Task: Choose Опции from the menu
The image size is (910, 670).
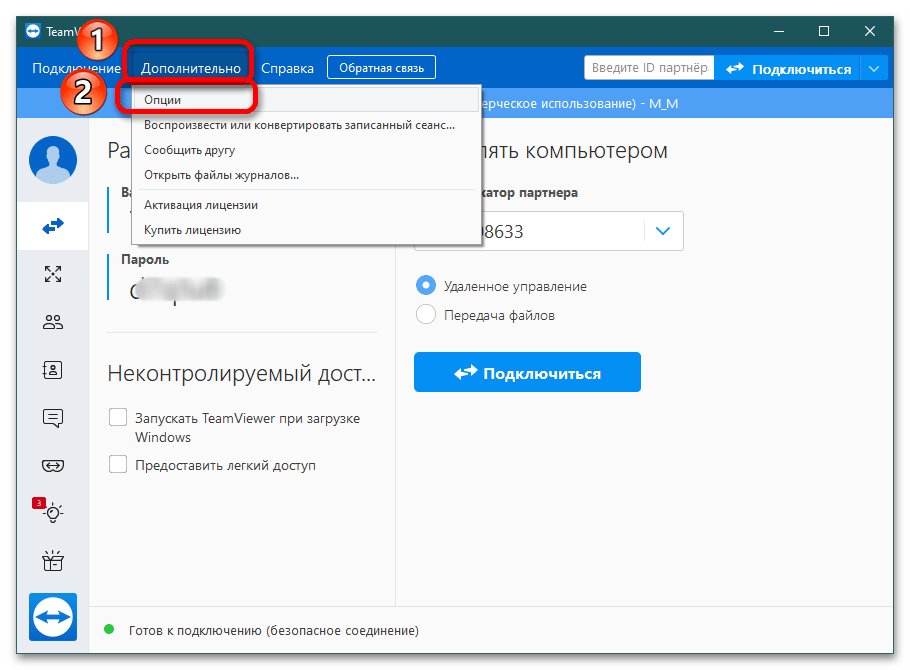Action: pyautogui.click(x=306, y=100)
